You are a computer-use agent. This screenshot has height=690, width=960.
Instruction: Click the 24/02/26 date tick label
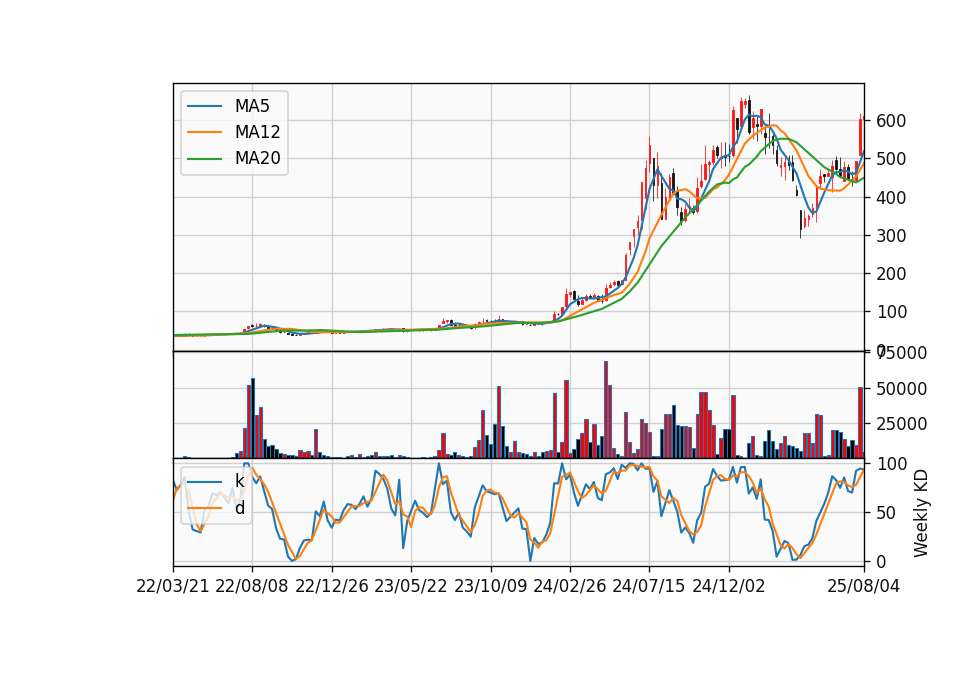[x=570, y=586]
